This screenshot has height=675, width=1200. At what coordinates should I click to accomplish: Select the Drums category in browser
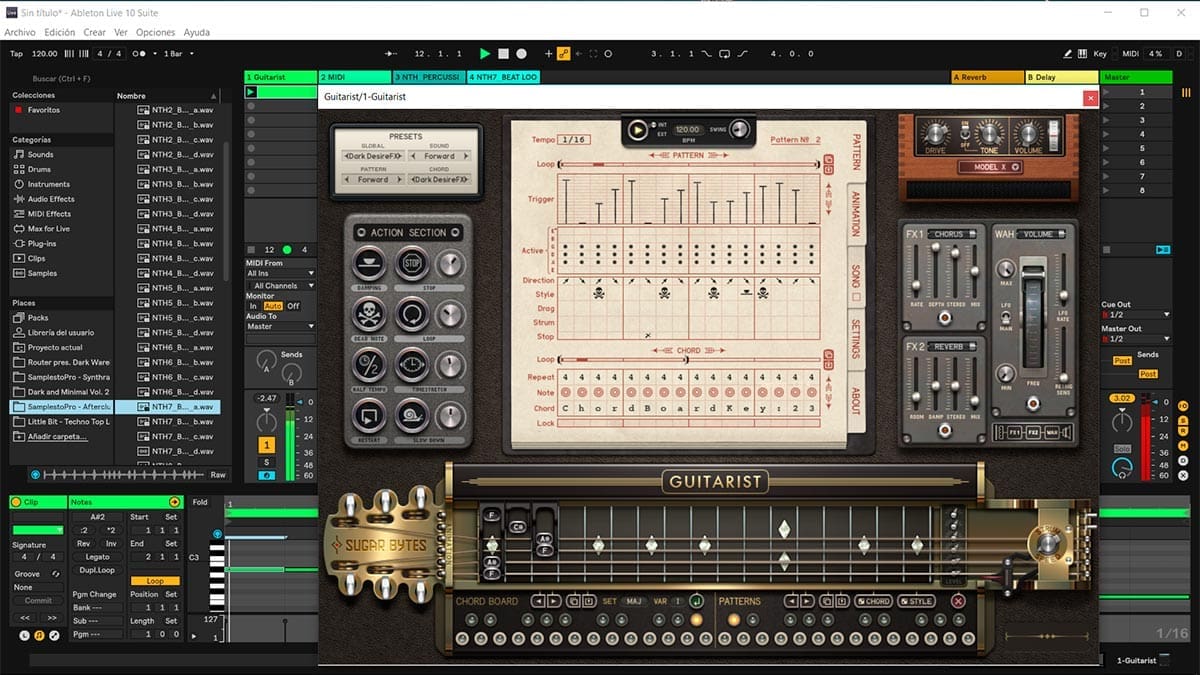[39, 170]
